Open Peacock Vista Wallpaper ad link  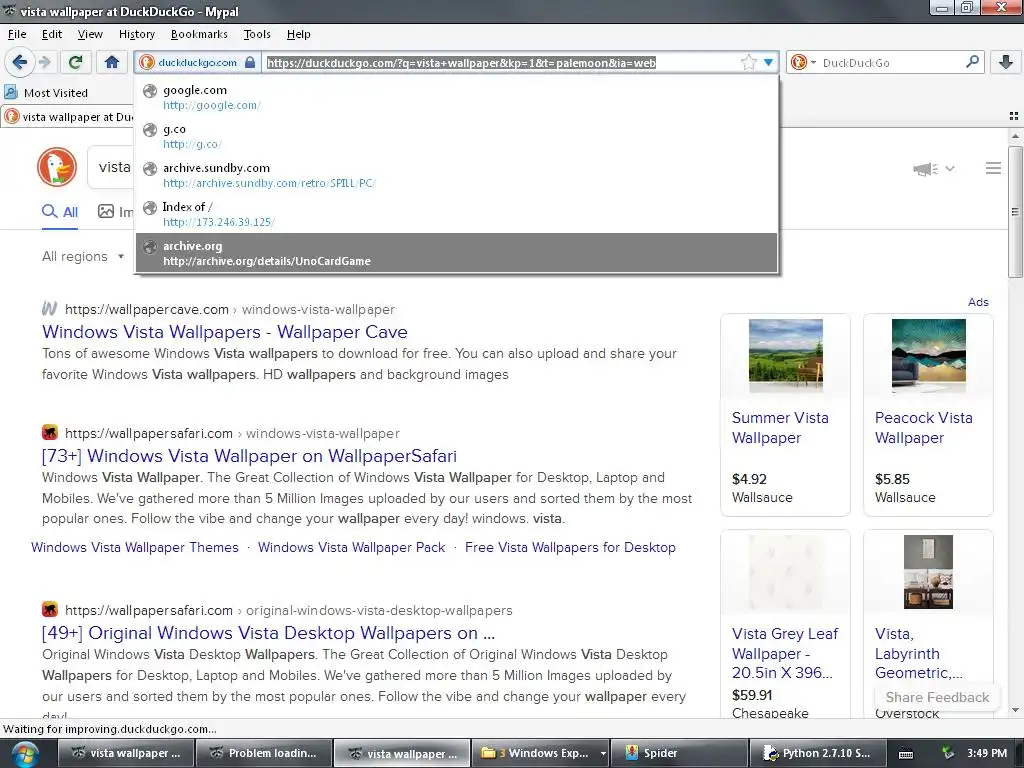coord(923,428)
